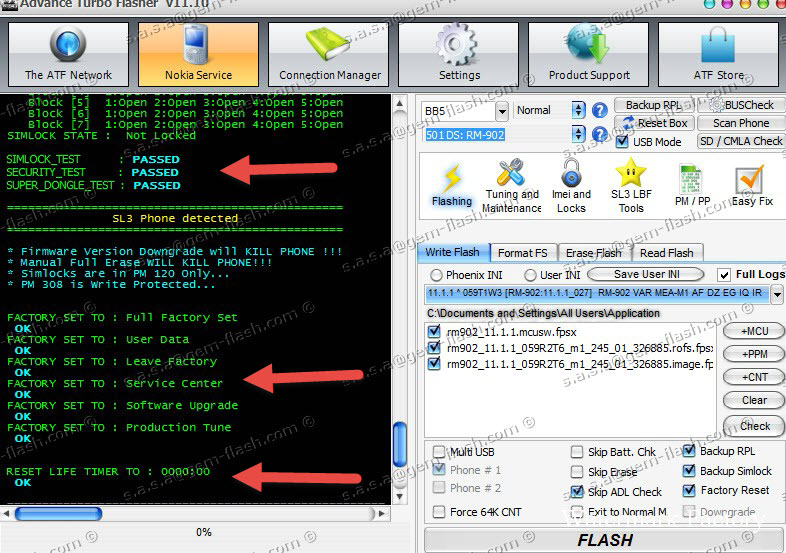Click the 0% progress bar
The image size is (786, 553).
[203, 532]
